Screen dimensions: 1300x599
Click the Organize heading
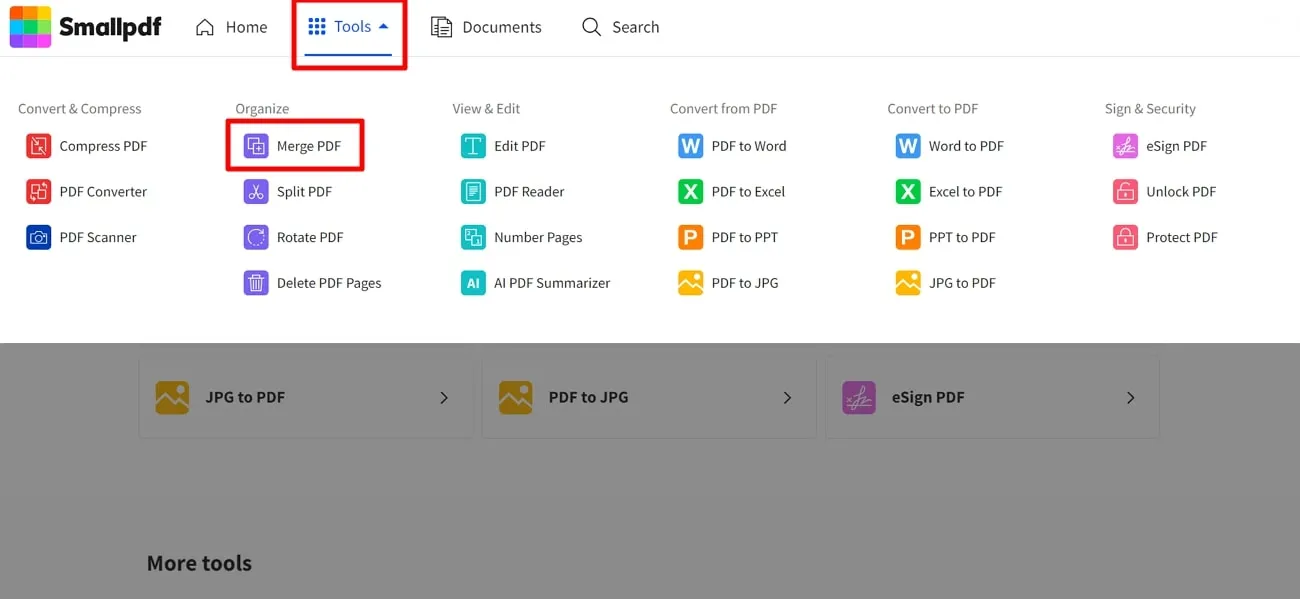[x=262, y=109]
